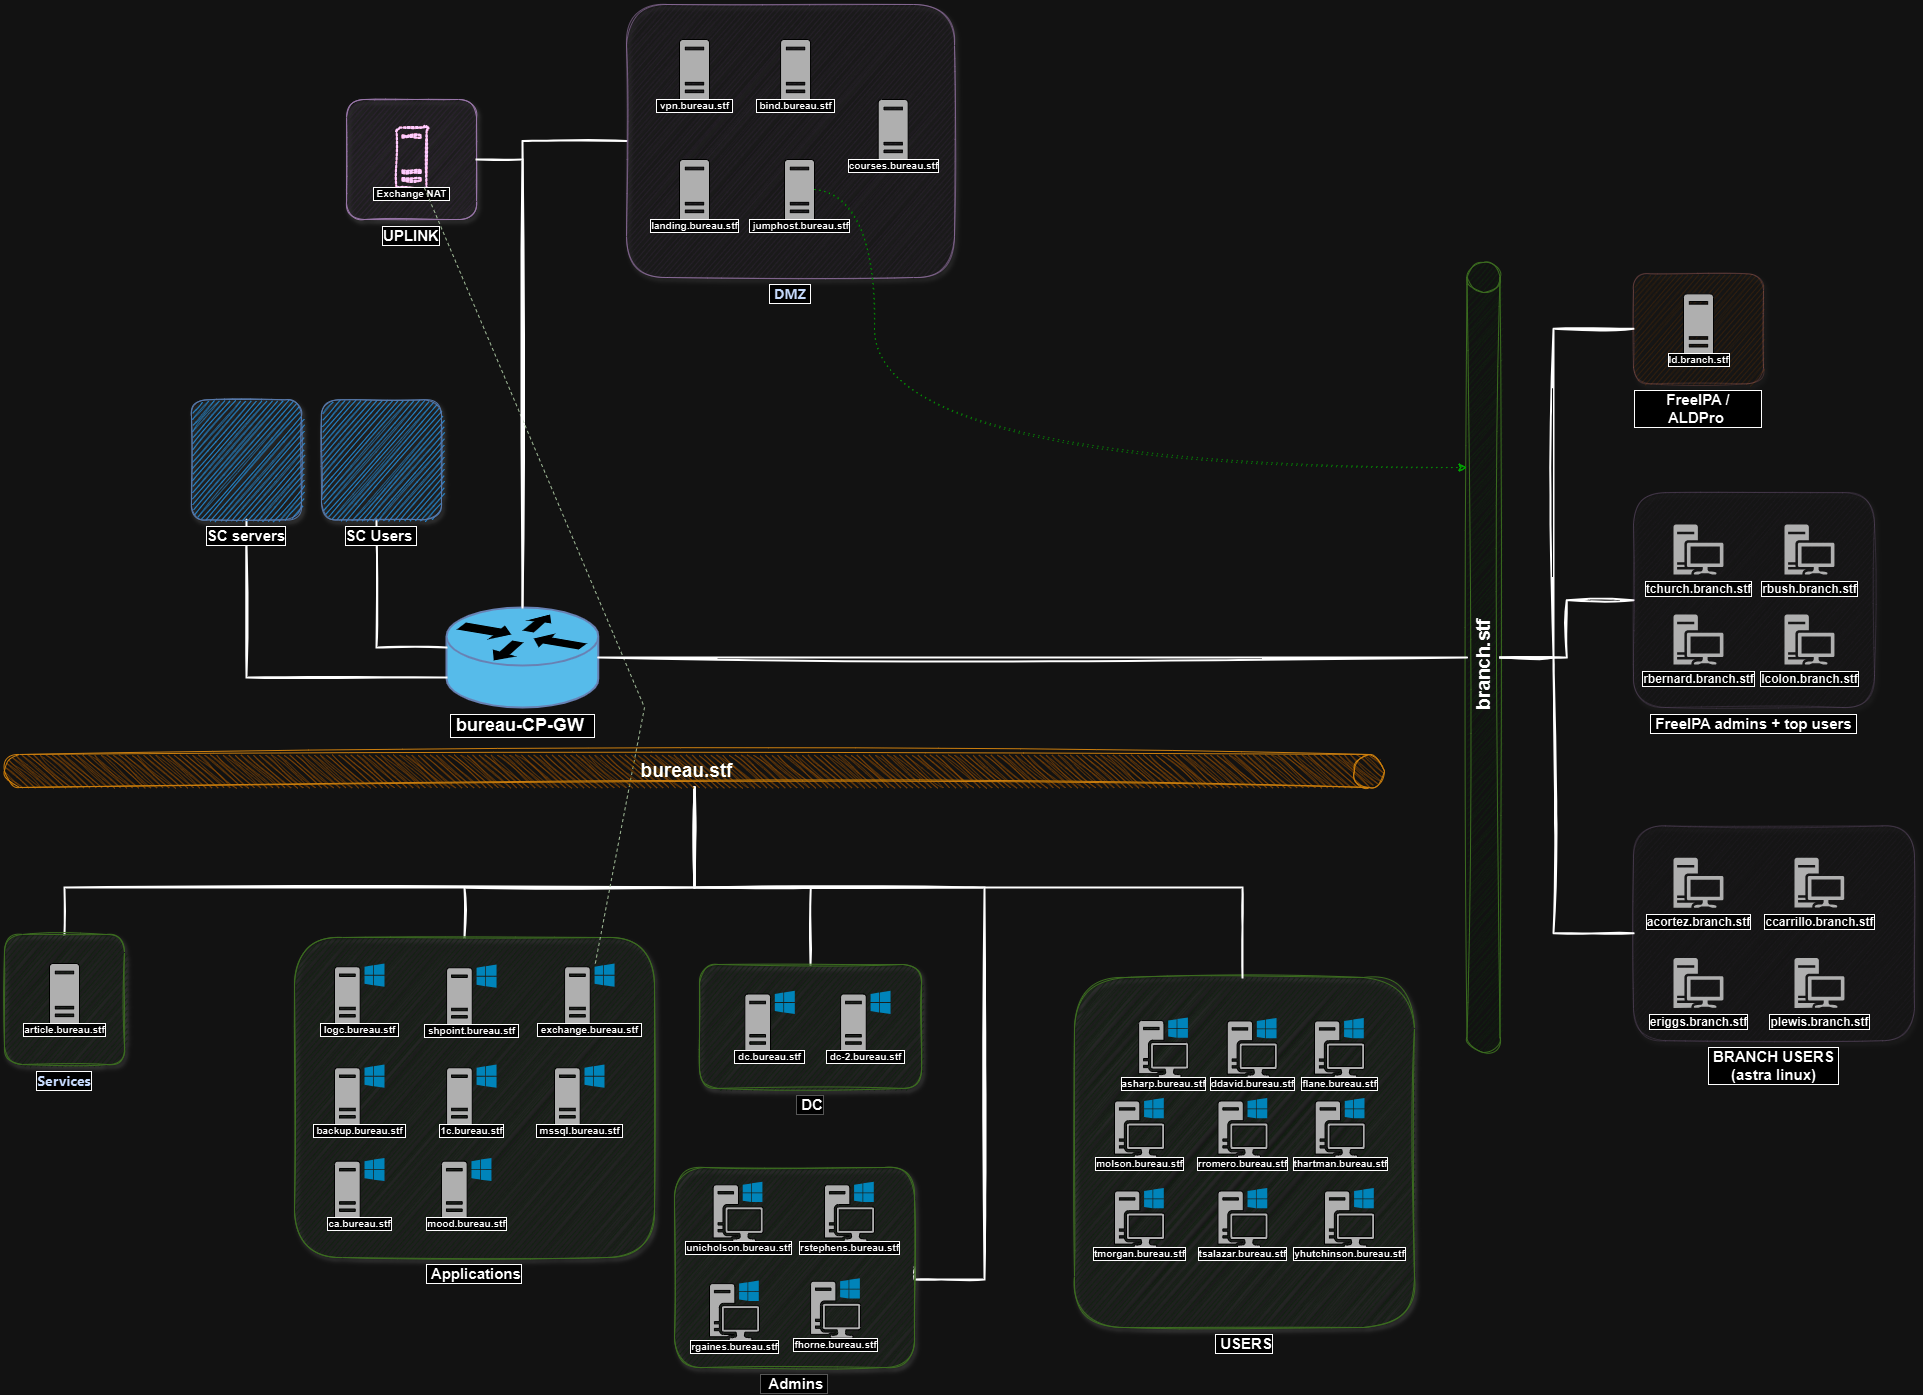Image resolution: width=1923 pixels, height=1395 pixels.
Task: Select the SC Users blue box
Action: click(381, 460)
